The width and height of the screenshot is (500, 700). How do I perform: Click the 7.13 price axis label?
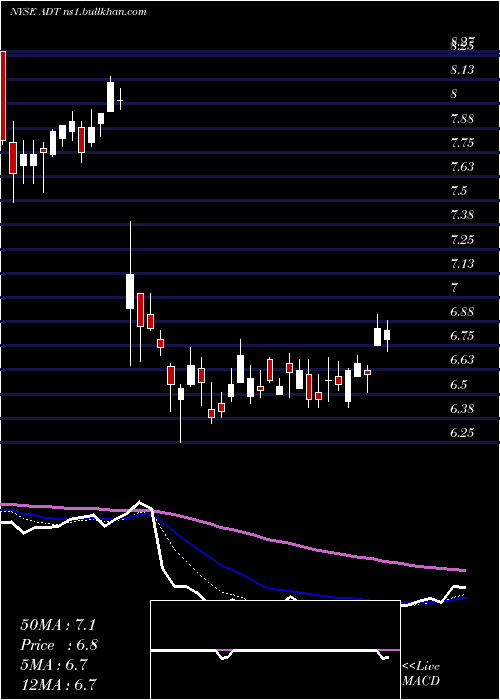[x=462, y=264]
